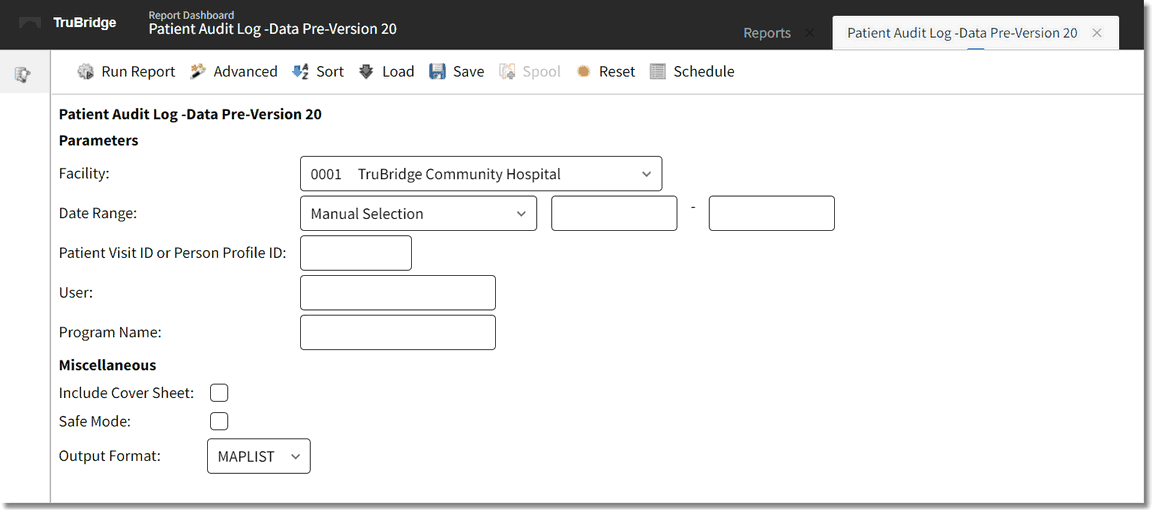
Task: Click the Parameters section heading
Action: click(x=99, y=141)
